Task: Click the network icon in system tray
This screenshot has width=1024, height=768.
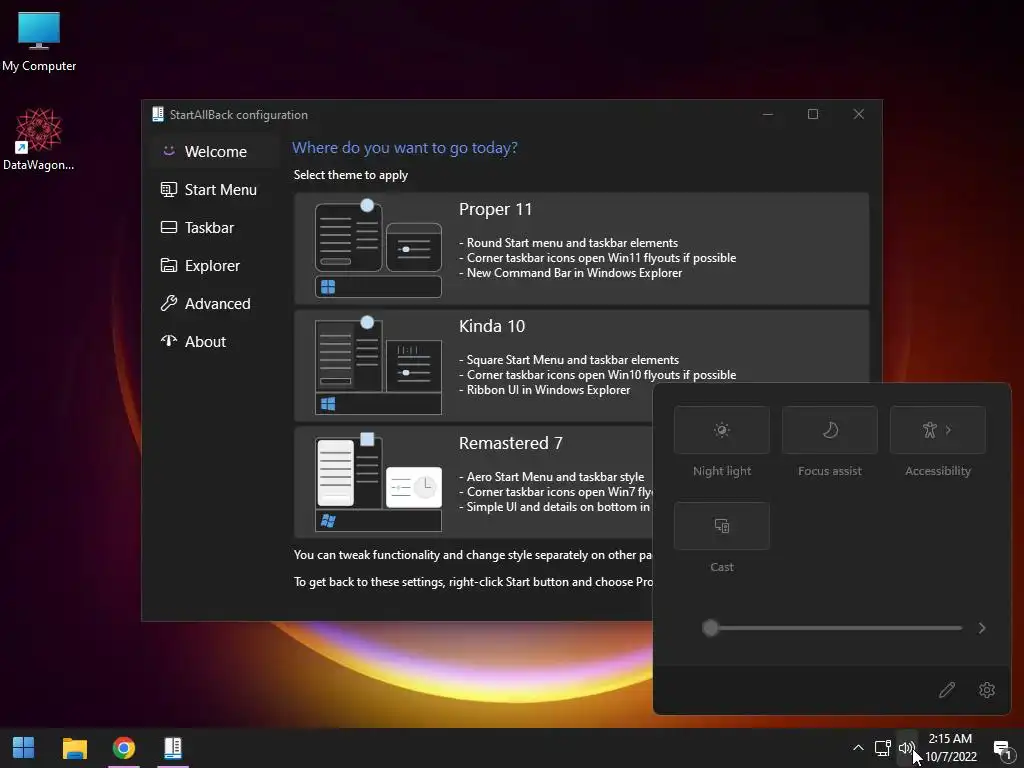Action: point(883,748)
